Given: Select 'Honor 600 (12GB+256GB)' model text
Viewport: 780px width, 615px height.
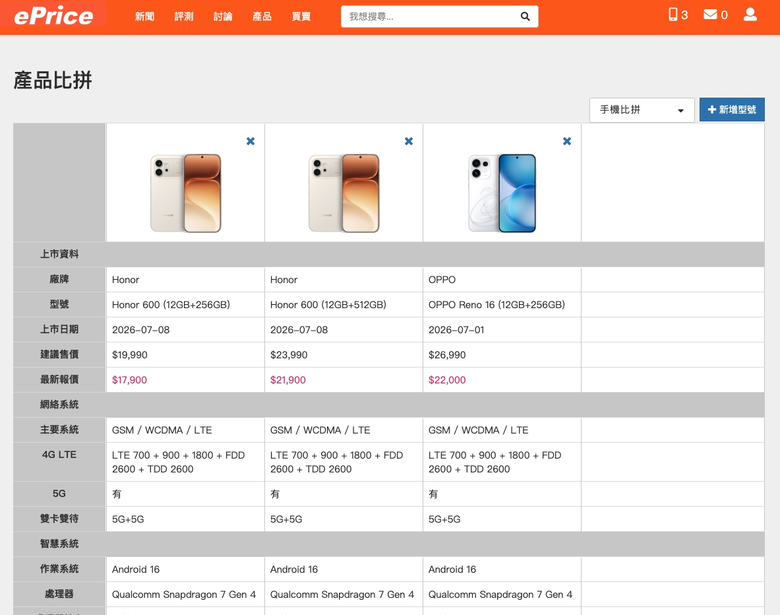Looking at the screenshot, I should click(171, 305).
